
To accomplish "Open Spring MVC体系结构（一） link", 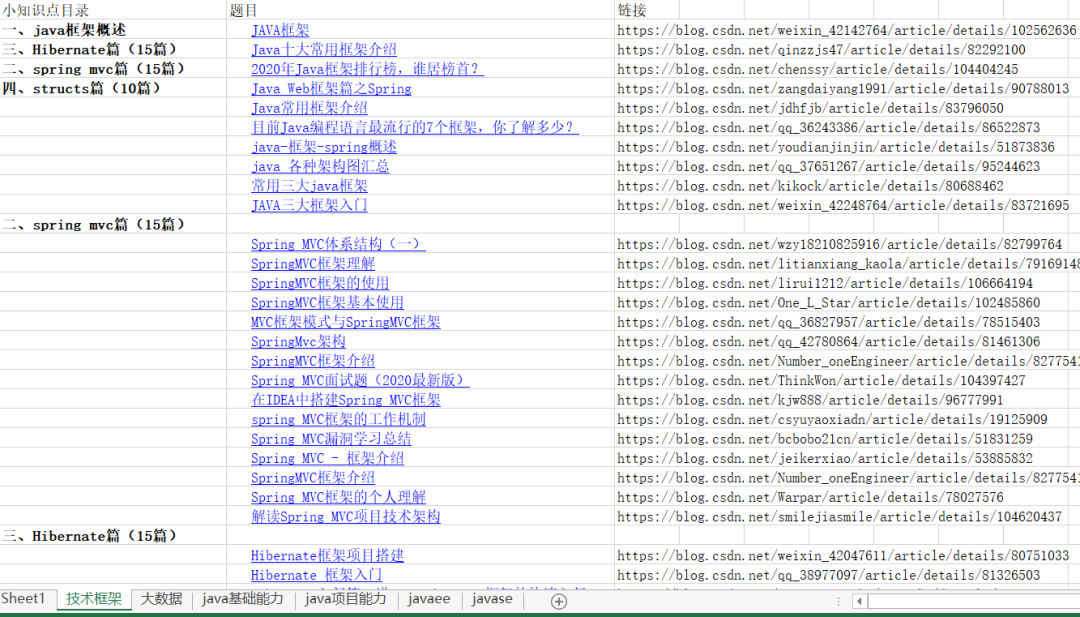I will (338, 244).
